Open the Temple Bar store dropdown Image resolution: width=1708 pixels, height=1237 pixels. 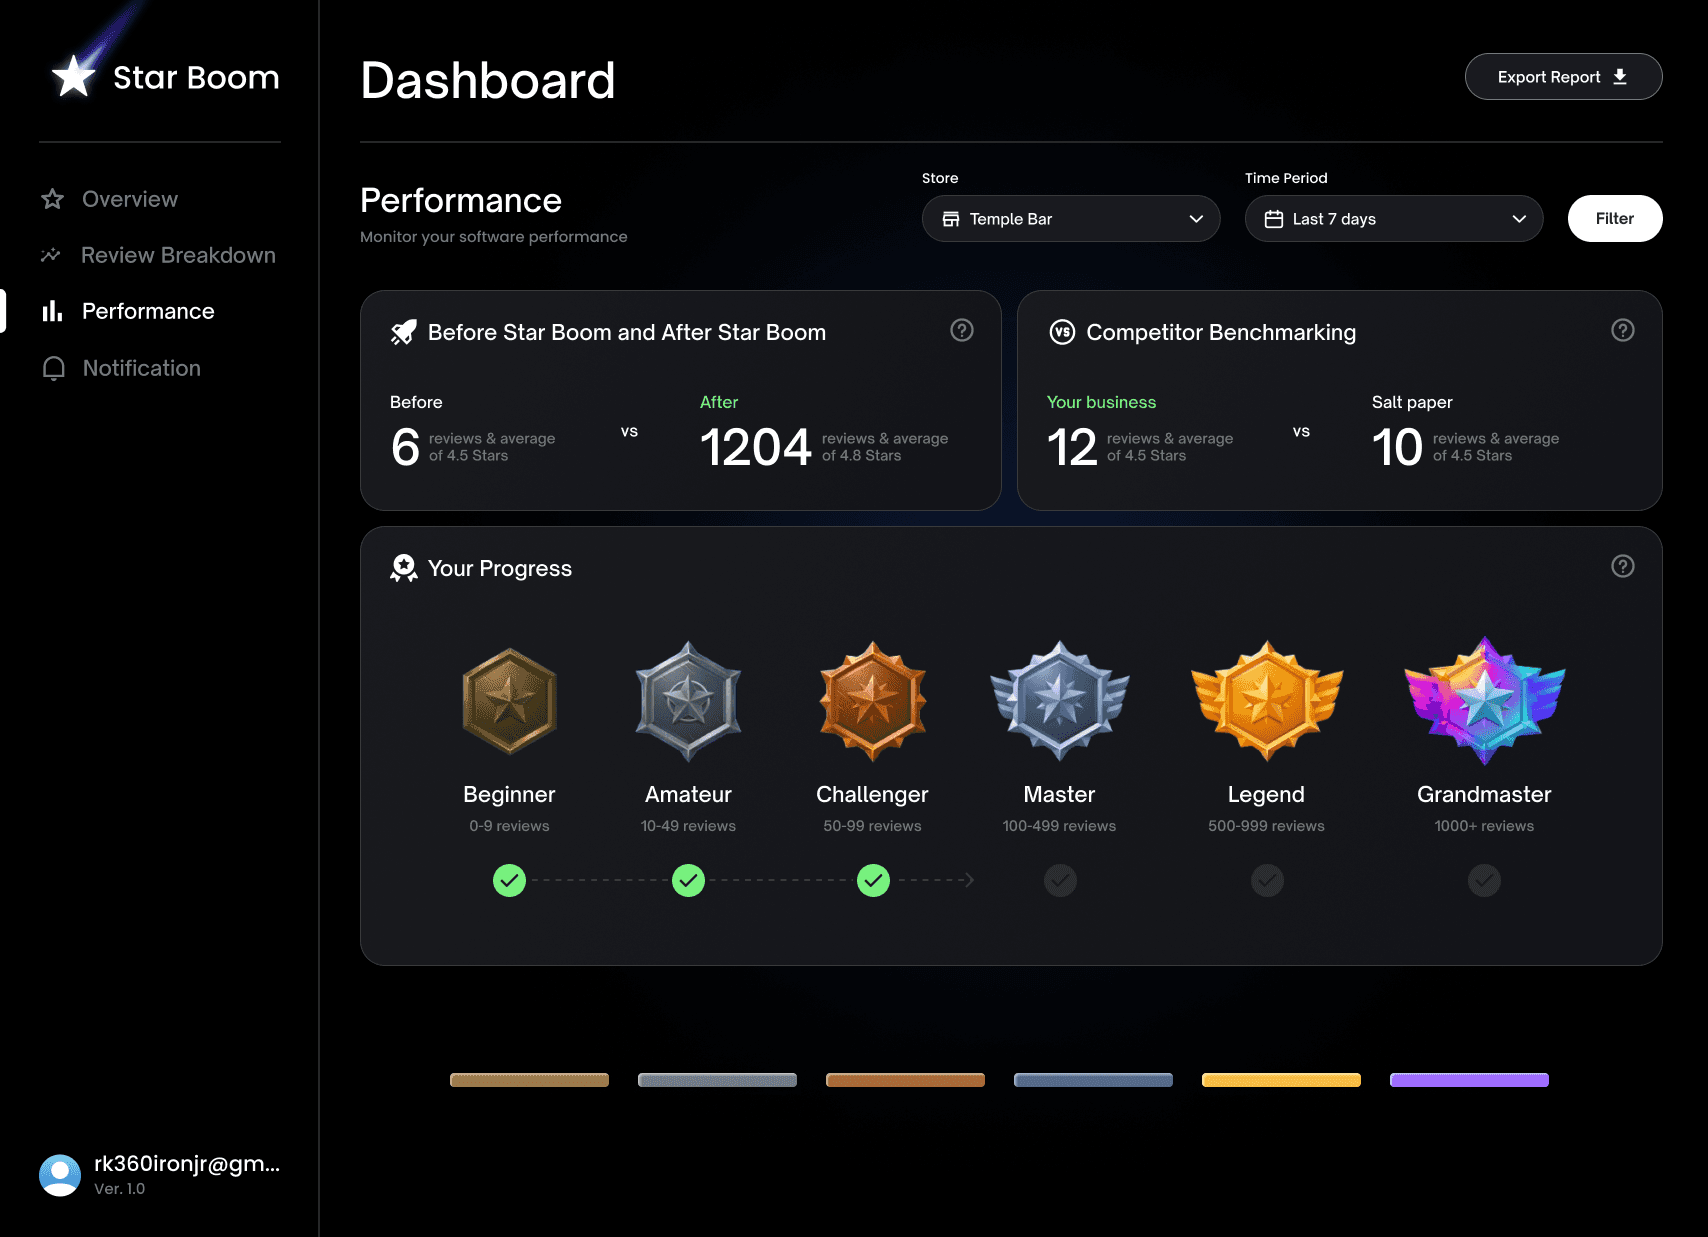(x=1071, y=219)
